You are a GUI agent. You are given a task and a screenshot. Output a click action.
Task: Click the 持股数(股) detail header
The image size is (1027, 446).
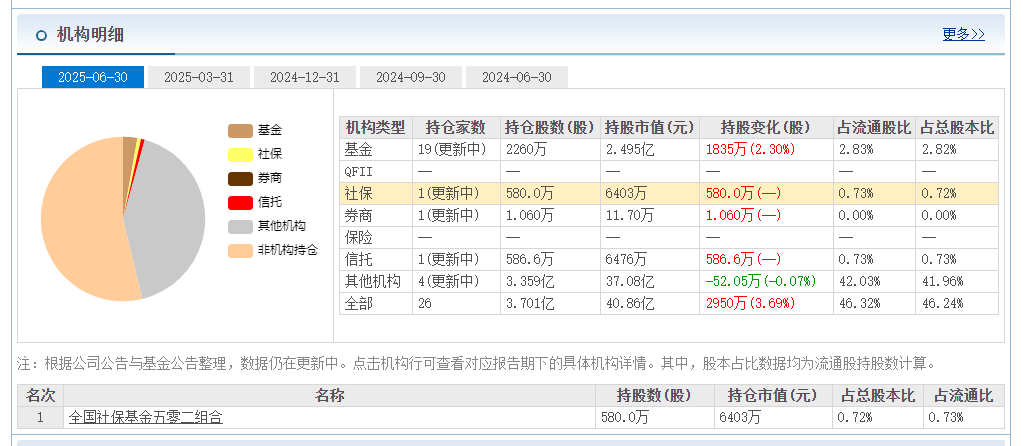pos(654,396)
